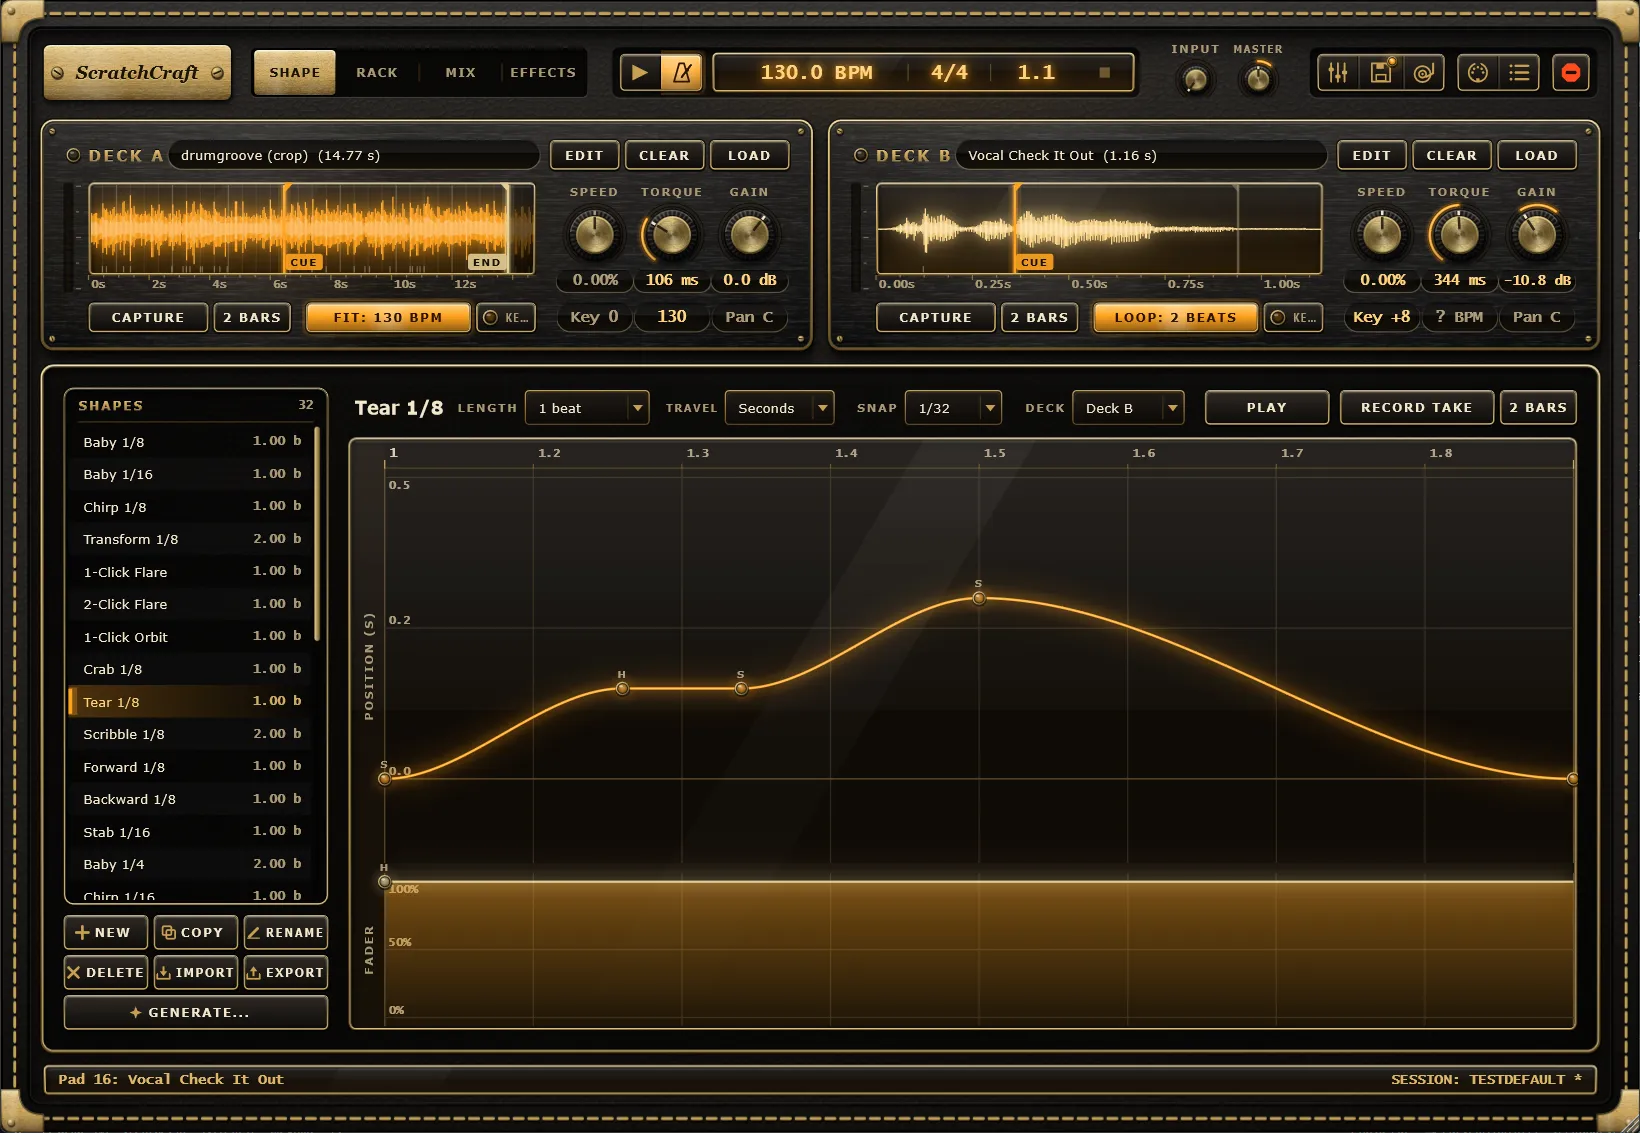Toggle Deck B power indicator
The image size is (1640, 1133).
(861, 155)
